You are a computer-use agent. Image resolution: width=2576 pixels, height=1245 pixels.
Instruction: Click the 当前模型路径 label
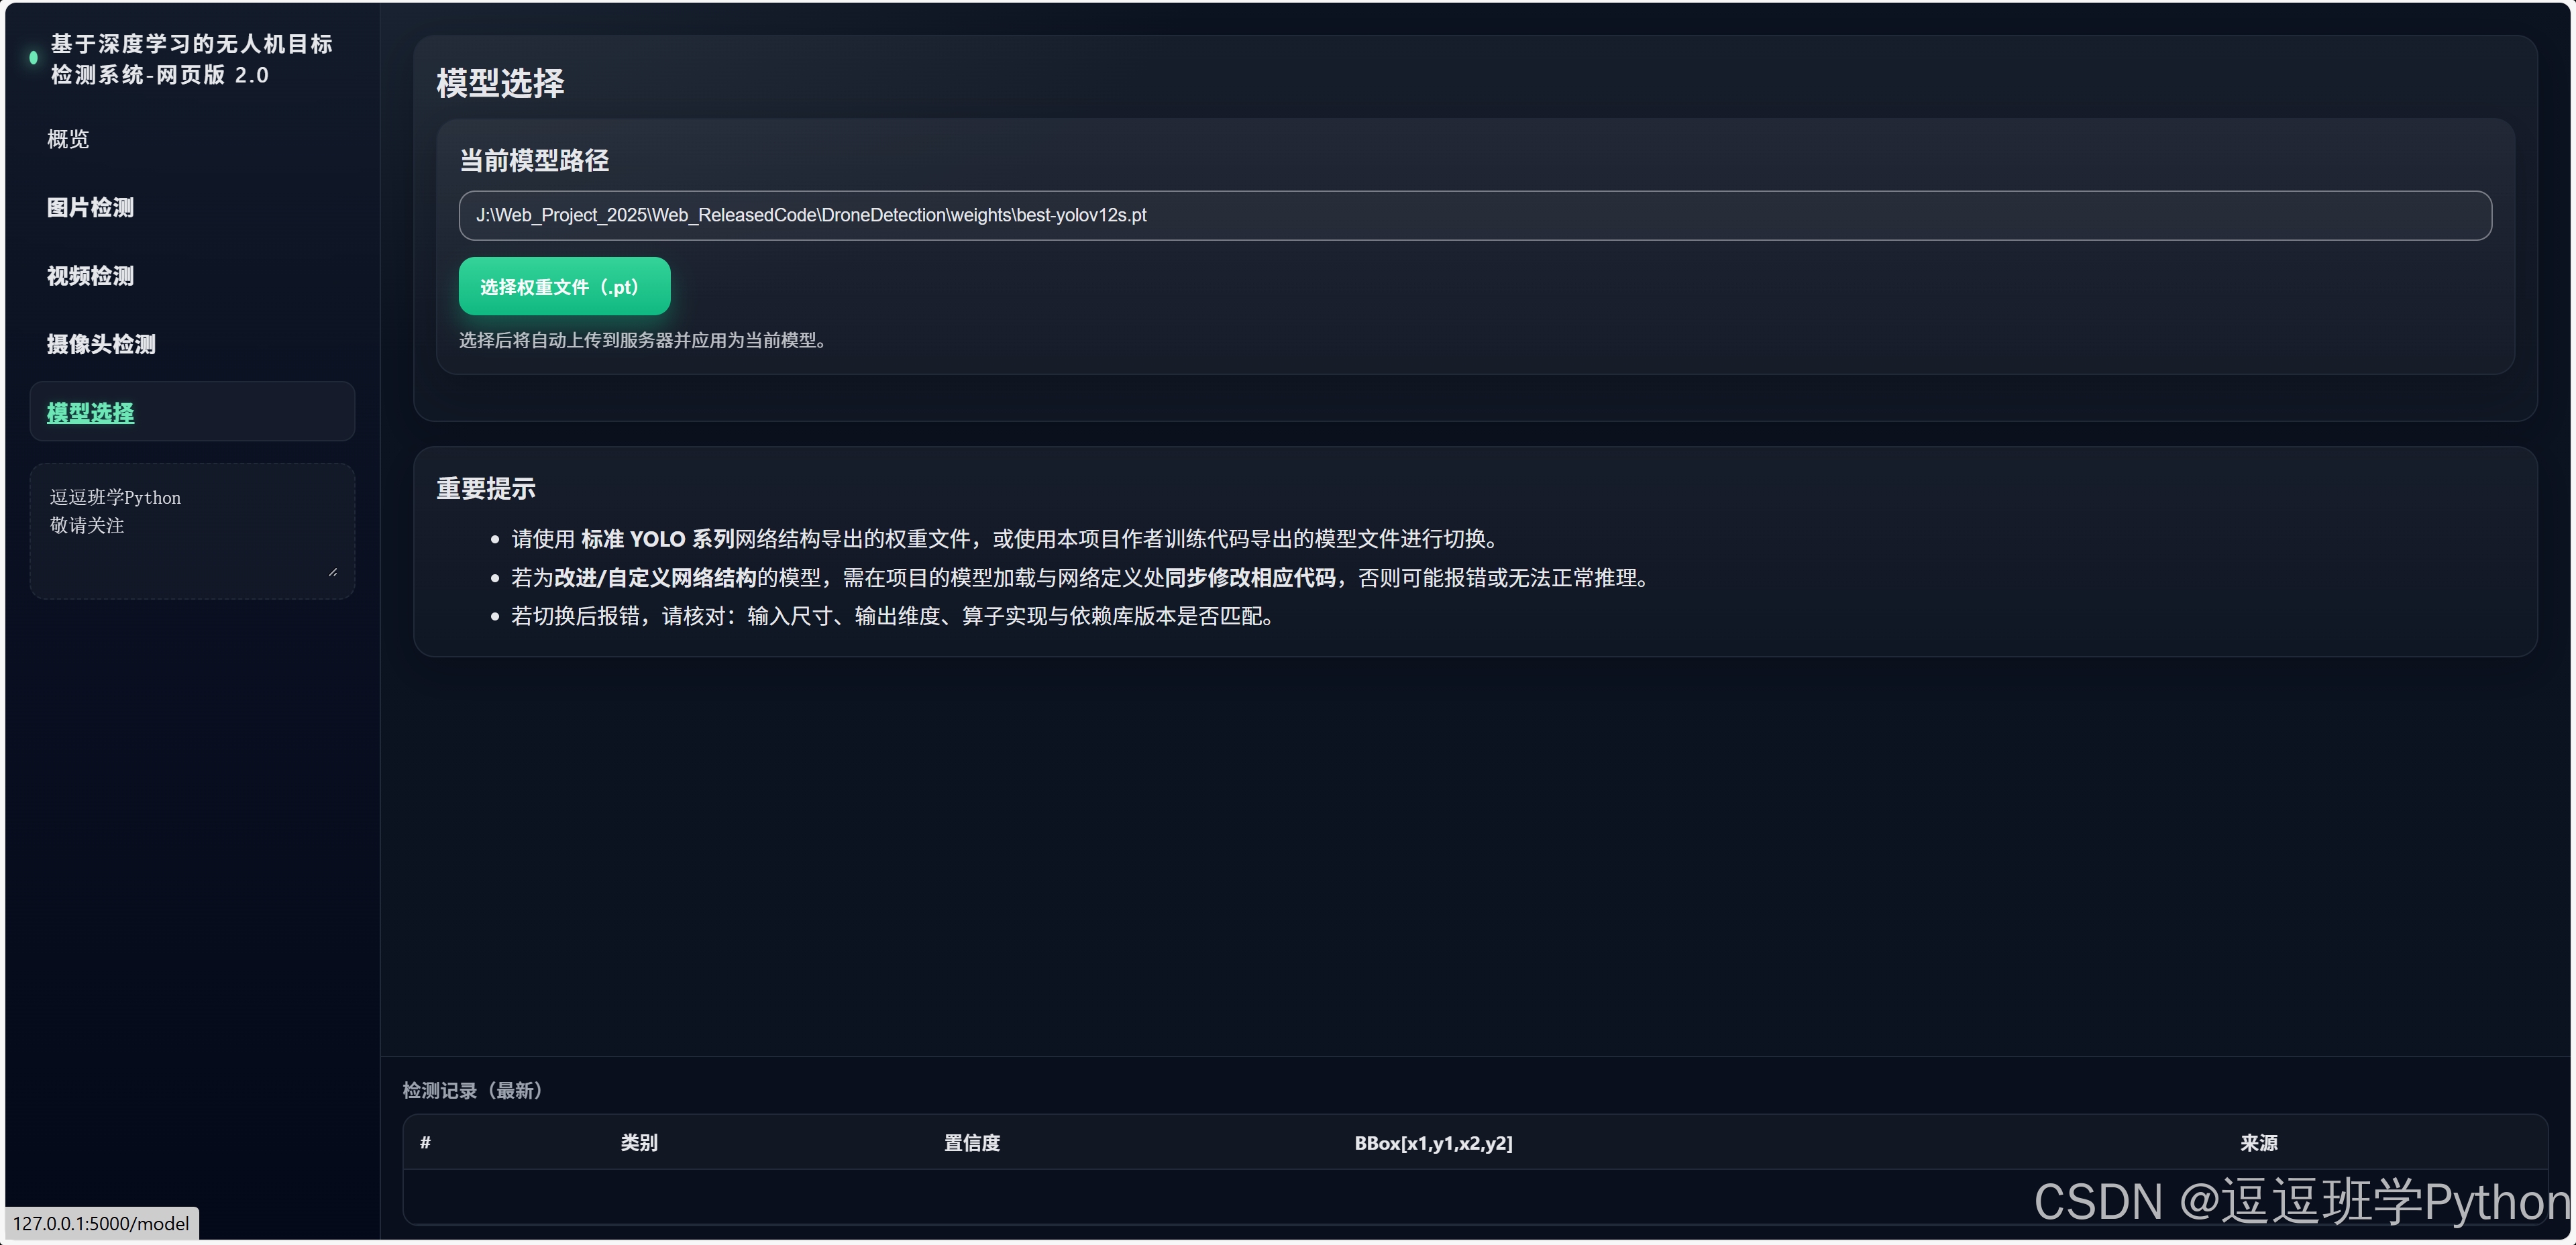coord(533,160)
